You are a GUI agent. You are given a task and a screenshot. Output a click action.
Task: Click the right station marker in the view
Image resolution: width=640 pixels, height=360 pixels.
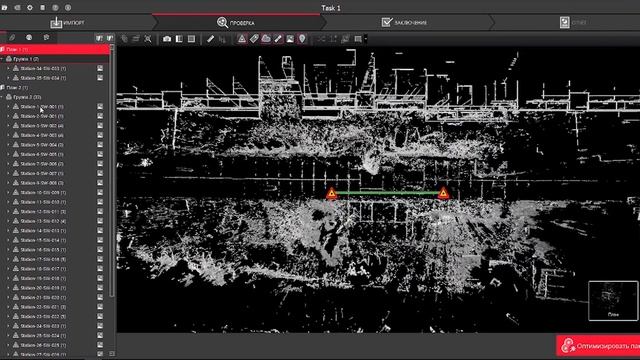coord(443,193)
